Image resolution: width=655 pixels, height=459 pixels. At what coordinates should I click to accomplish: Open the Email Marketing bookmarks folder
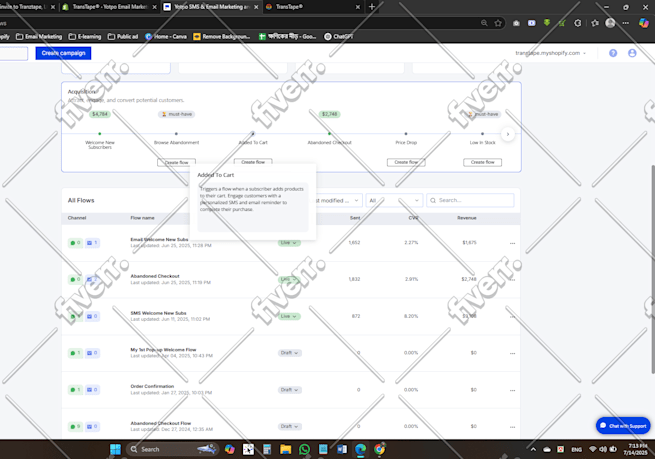click(x=39, y=37)
